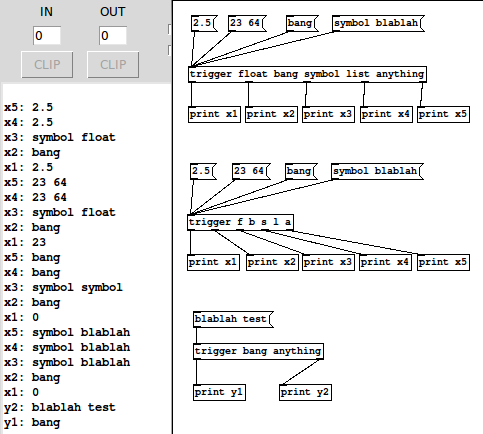Click console line 'x4: 2.5'
The height and width of the screenshot is (434, 483).
point(29,122)
